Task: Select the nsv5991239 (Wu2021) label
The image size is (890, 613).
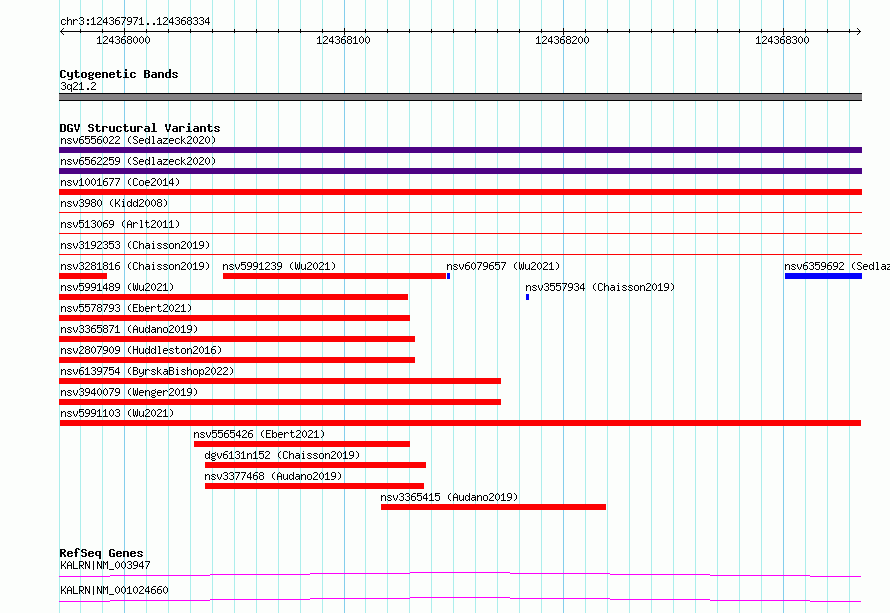Action: (279, 266)
